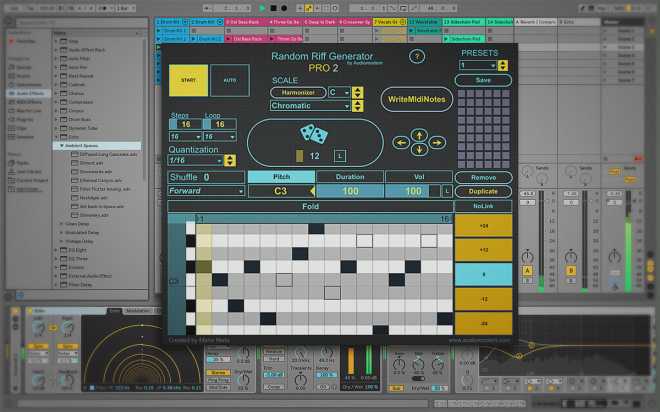Open the root key C dropdown

click(x=339, y=92)
